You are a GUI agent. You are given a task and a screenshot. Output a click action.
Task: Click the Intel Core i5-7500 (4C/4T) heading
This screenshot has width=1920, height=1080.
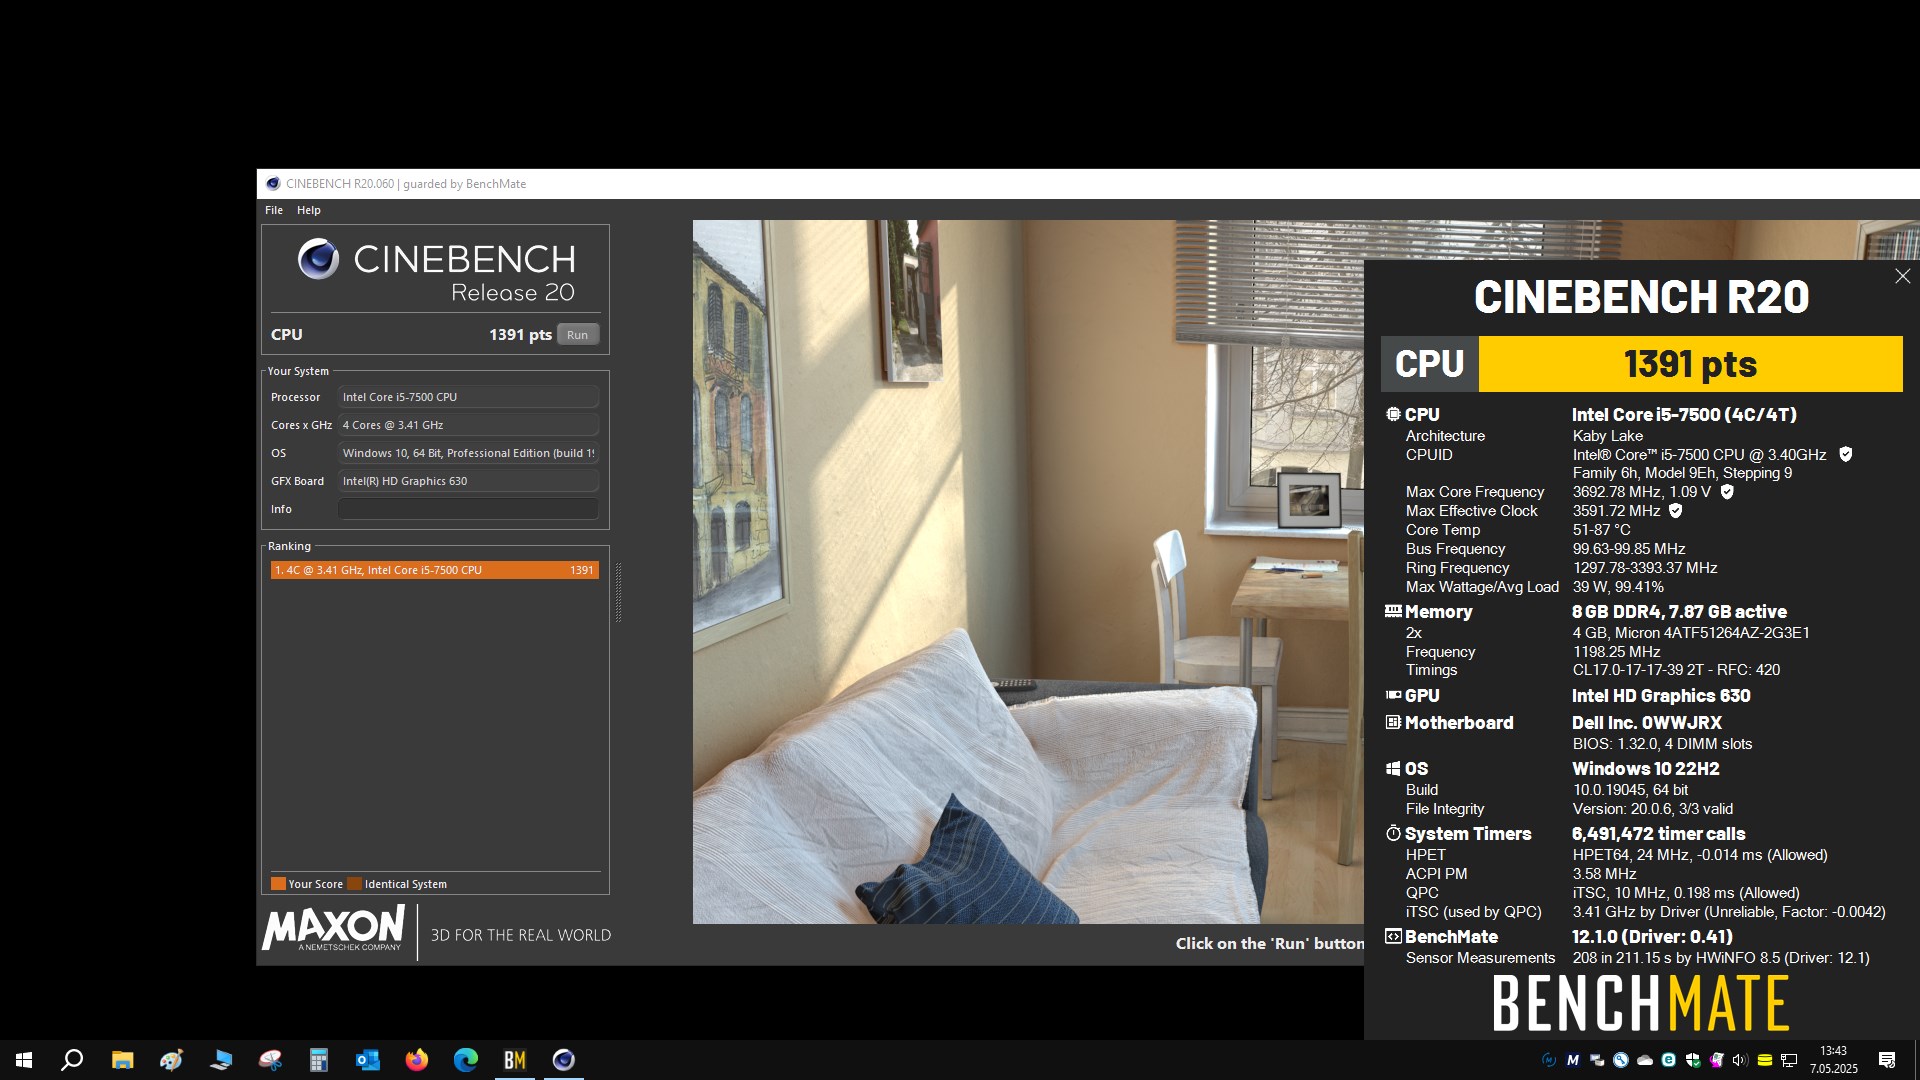[1684, 414]
